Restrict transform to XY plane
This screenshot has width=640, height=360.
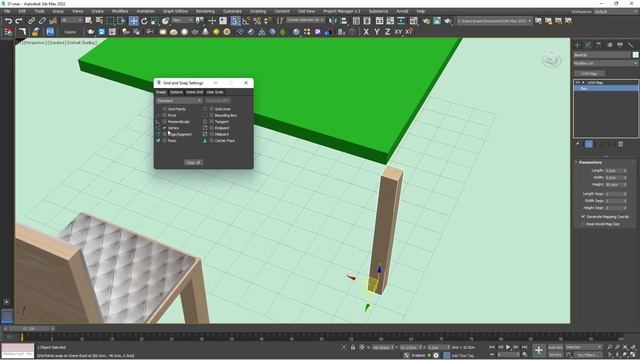(x=398, y=32)
